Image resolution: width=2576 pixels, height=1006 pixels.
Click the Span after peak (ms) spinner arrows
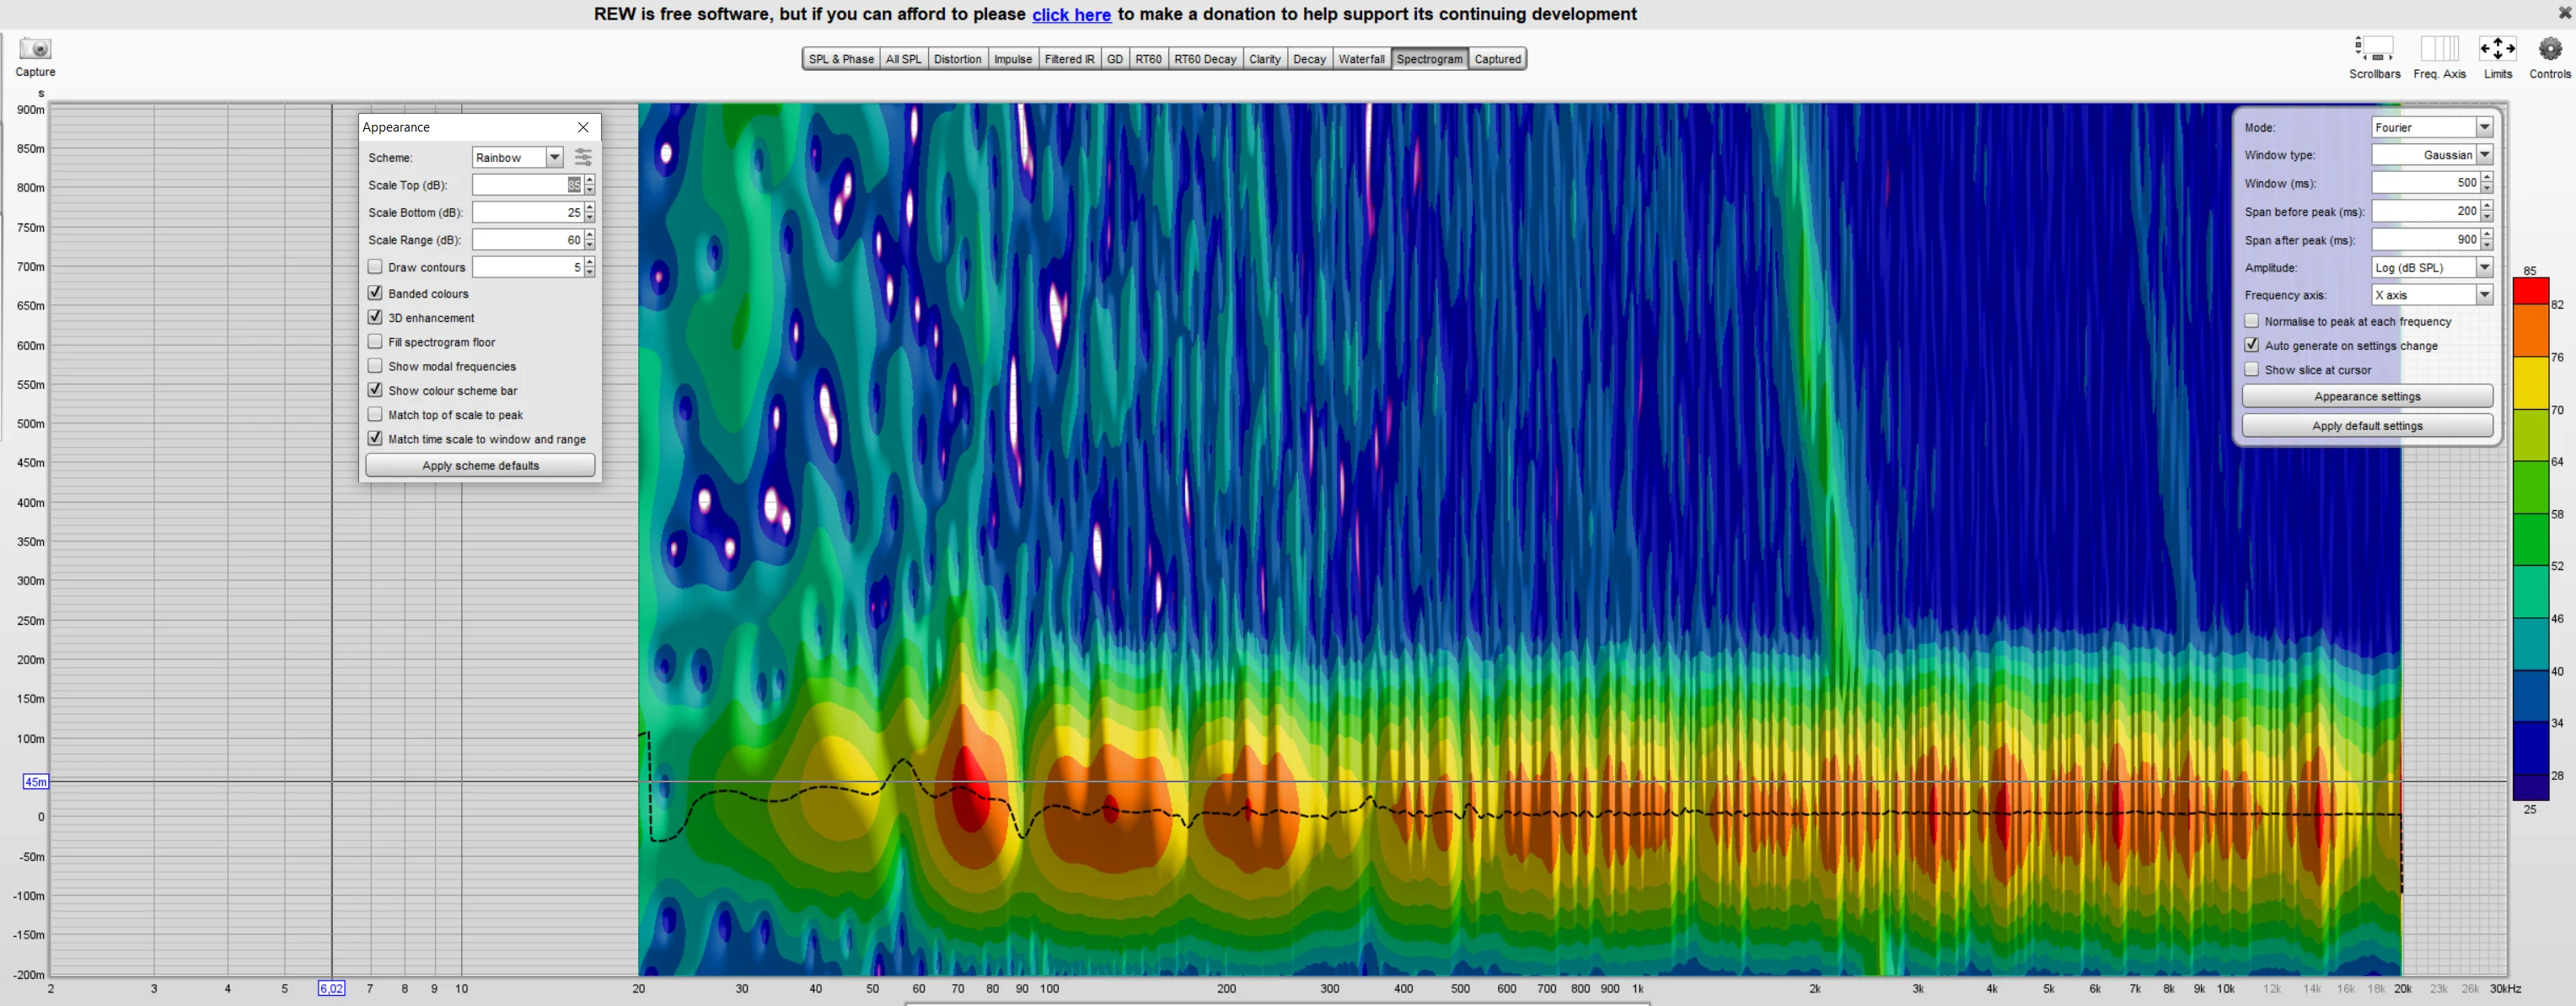2486,240
